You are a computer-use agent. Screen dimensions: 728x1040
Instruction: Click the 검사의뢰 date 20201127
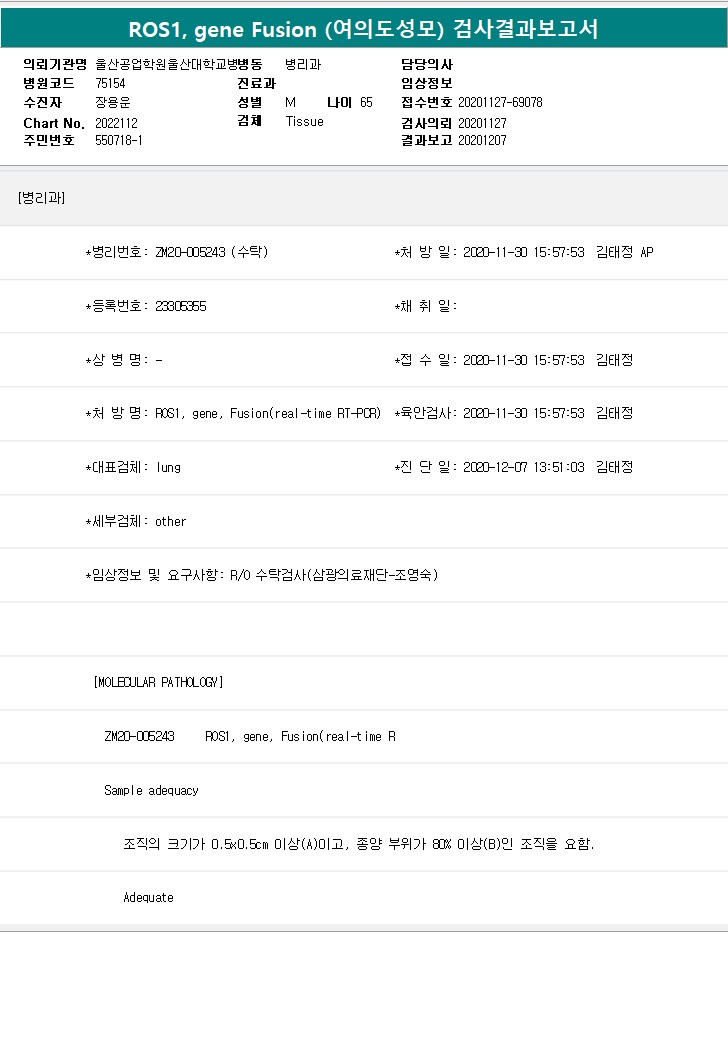click(x=482, y=122)
